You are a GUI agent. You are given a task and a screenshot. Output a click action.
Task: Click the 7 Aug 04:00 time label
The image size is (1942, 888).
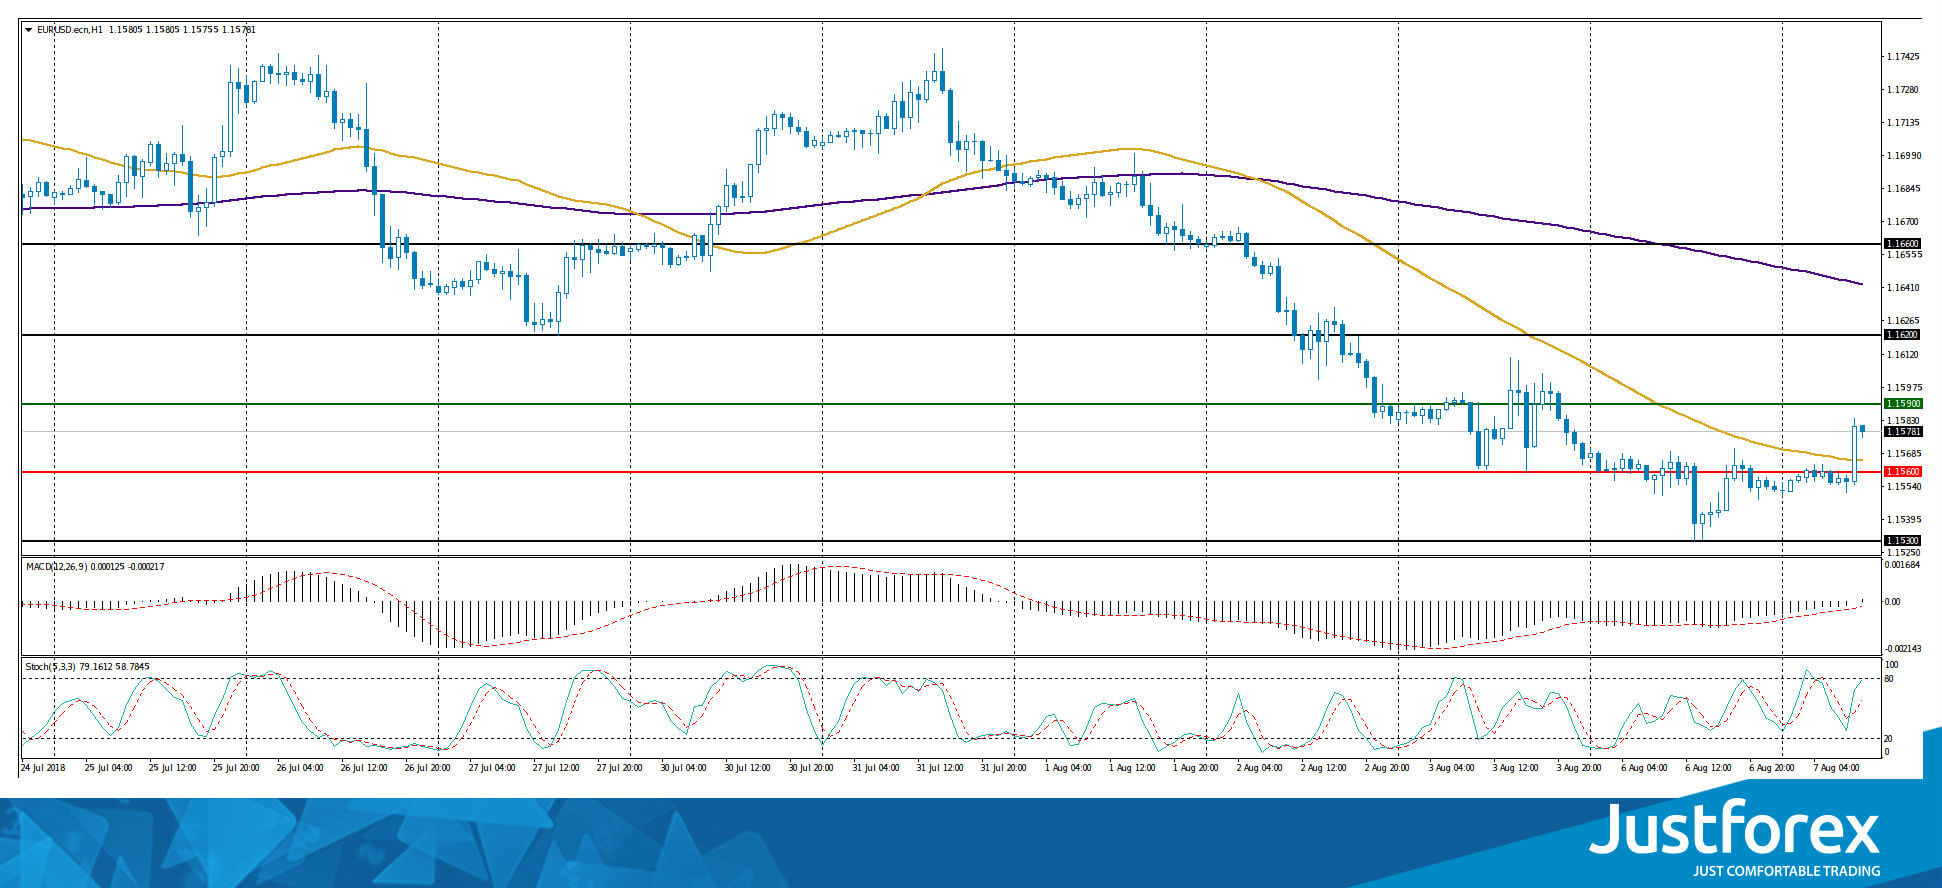click(1835, 768)
